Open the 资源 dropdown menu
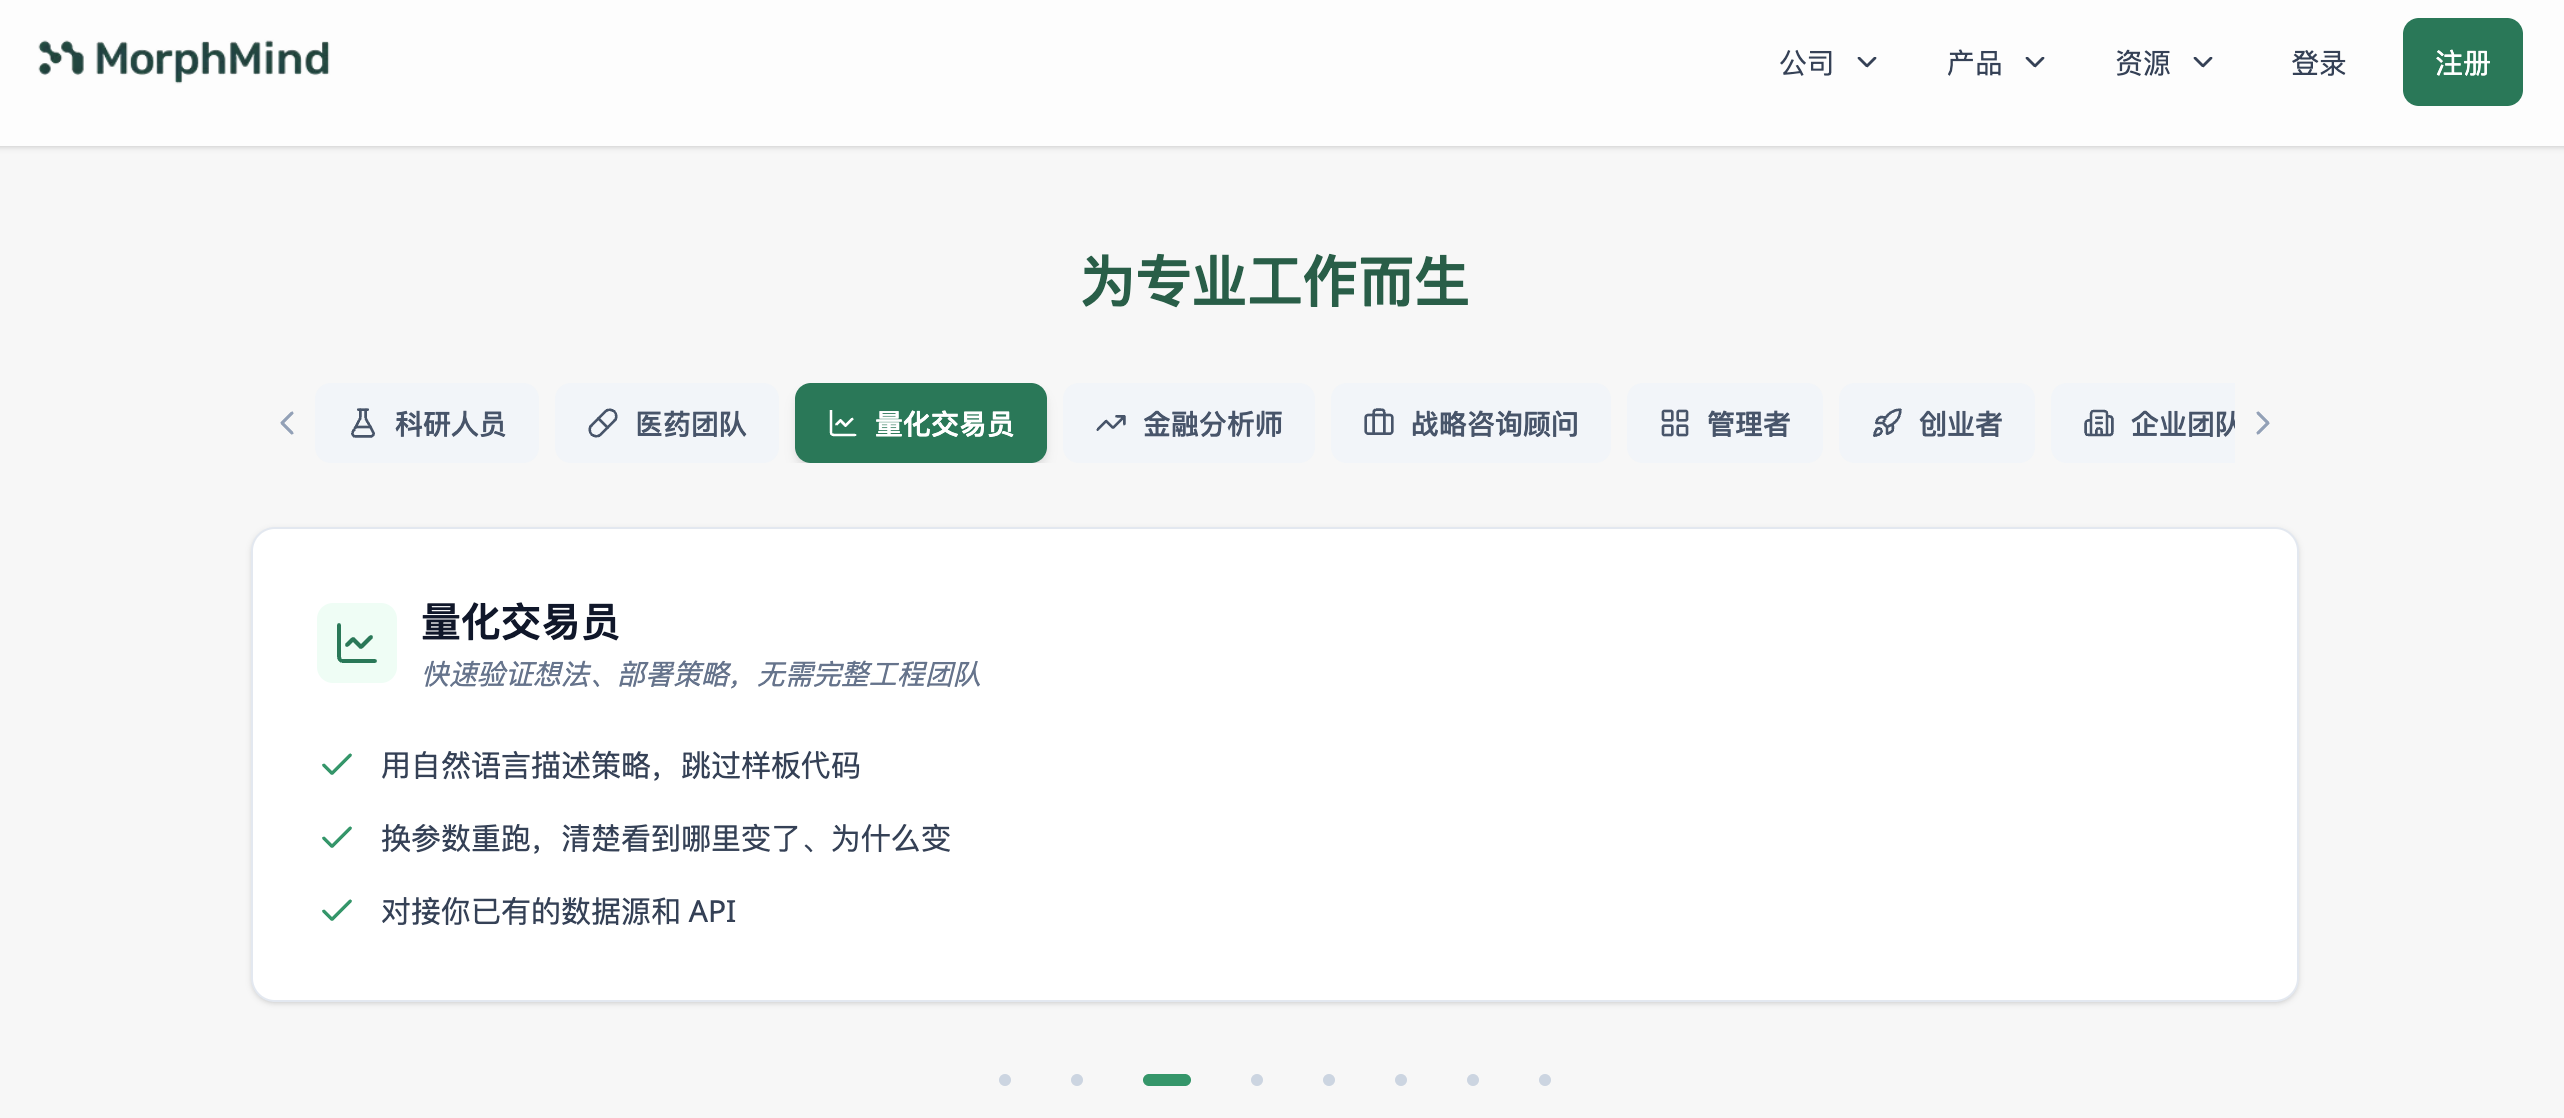 2163,62
